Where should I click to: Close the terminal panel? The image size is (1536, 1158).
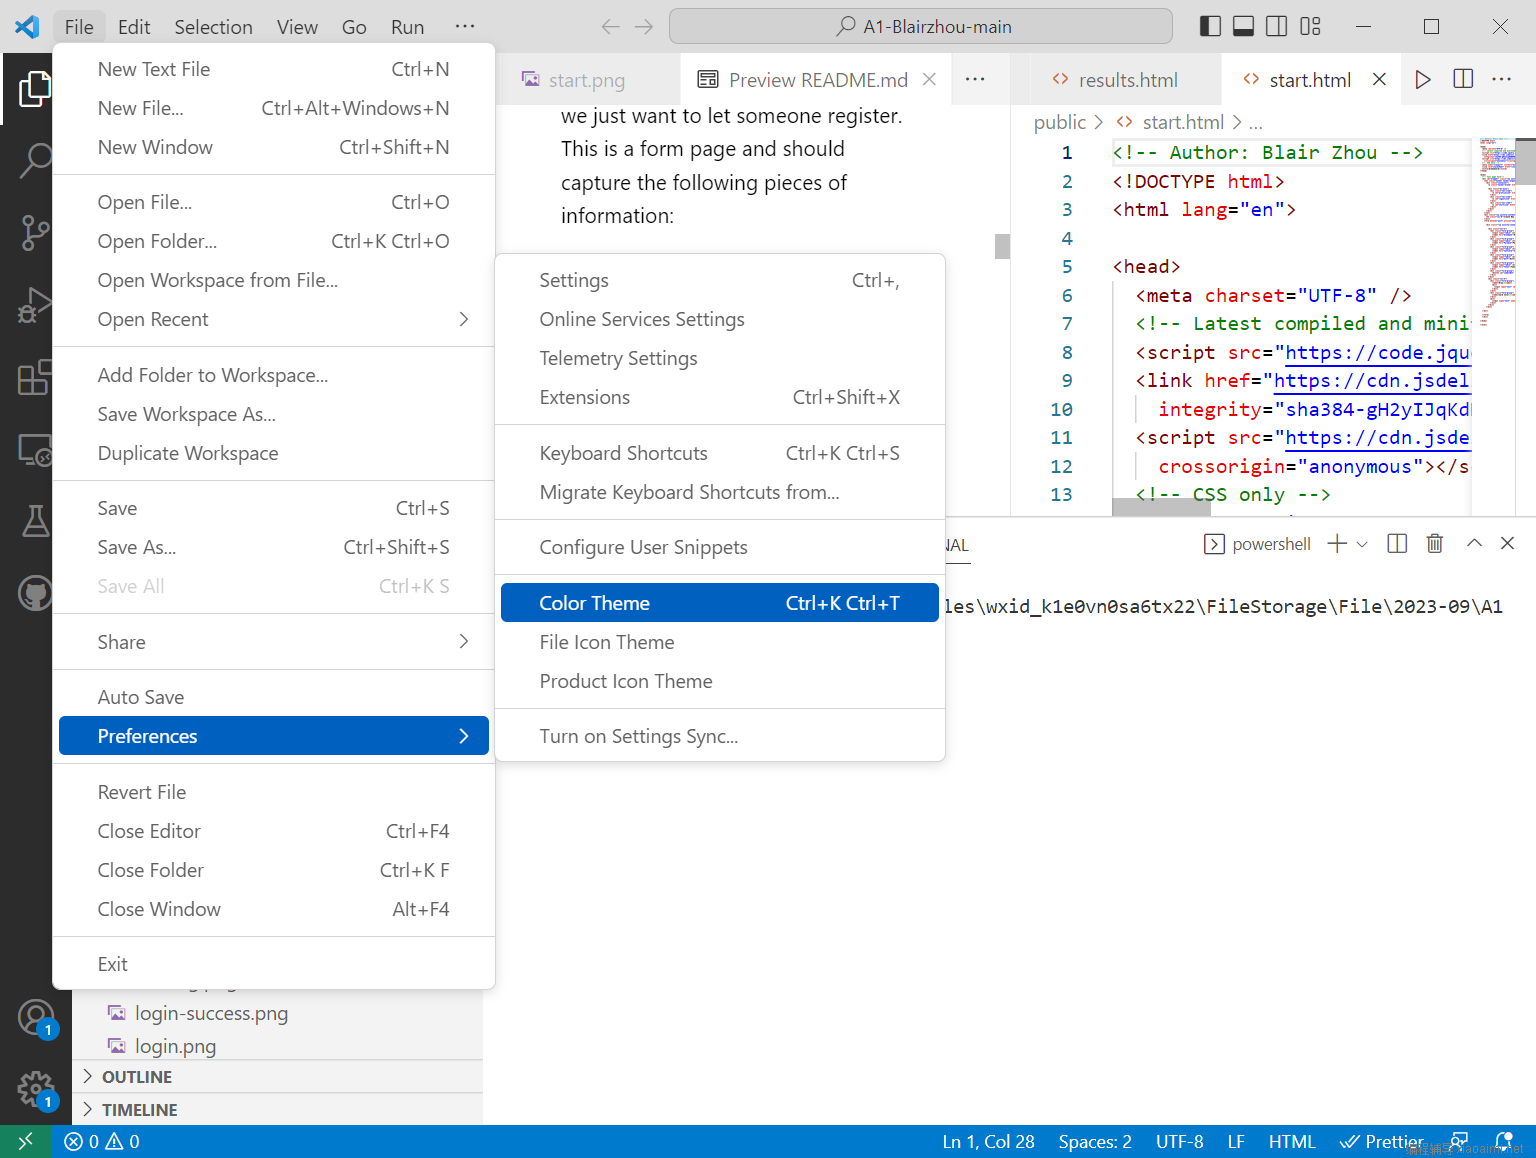point(1508,543)
